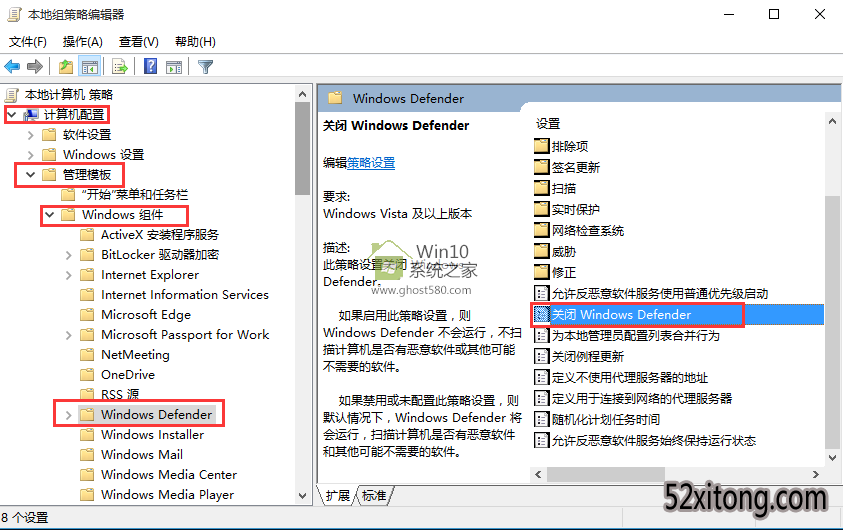This screenshot has width=843, height=530.
Task: Select the Windows Media Player tree item
Action: coord(167,494)
